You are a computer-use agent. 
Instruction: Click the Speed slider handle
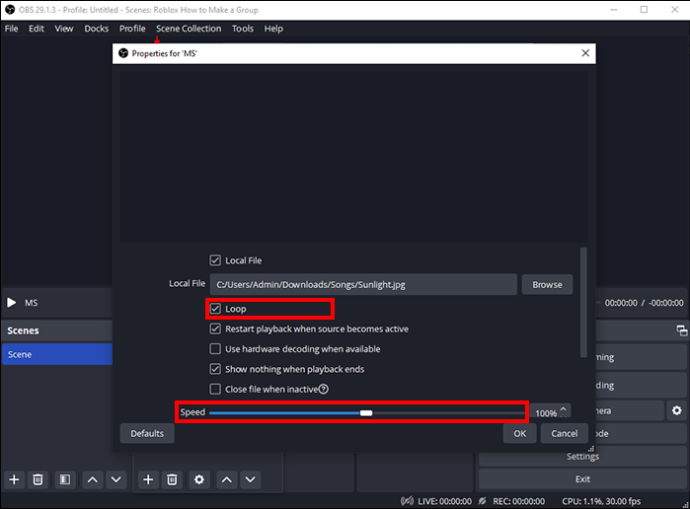pos(366,413)
